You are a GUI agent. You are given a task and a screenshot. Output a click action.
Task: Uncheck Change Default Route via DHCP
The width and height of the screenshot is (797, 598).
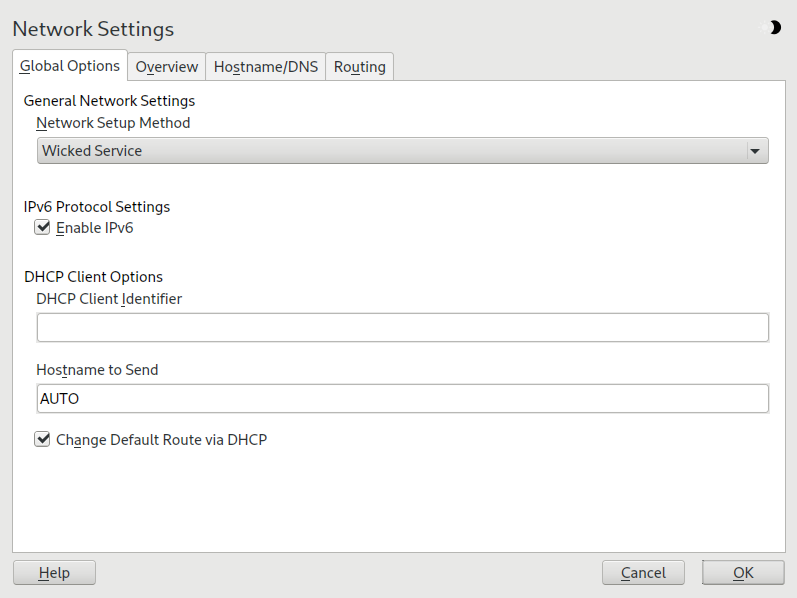click(x=43, y=439)
